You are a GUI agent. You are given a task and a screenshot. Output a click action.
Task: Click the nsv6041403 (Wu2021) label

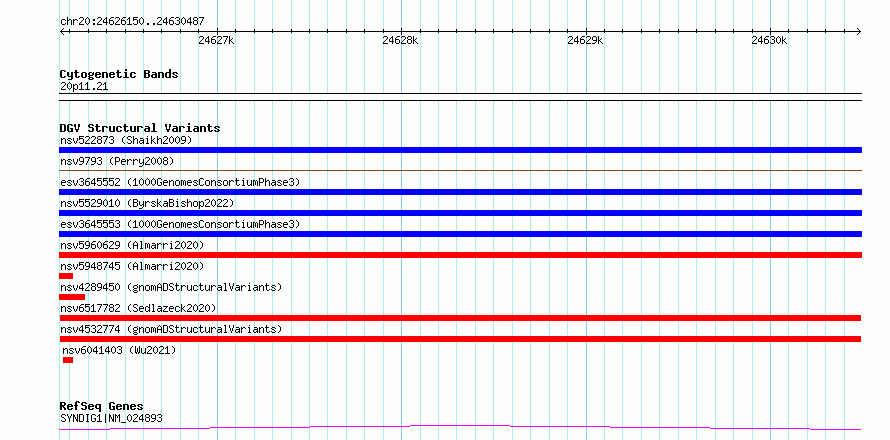pyautogui.click(x=119, y=350)
